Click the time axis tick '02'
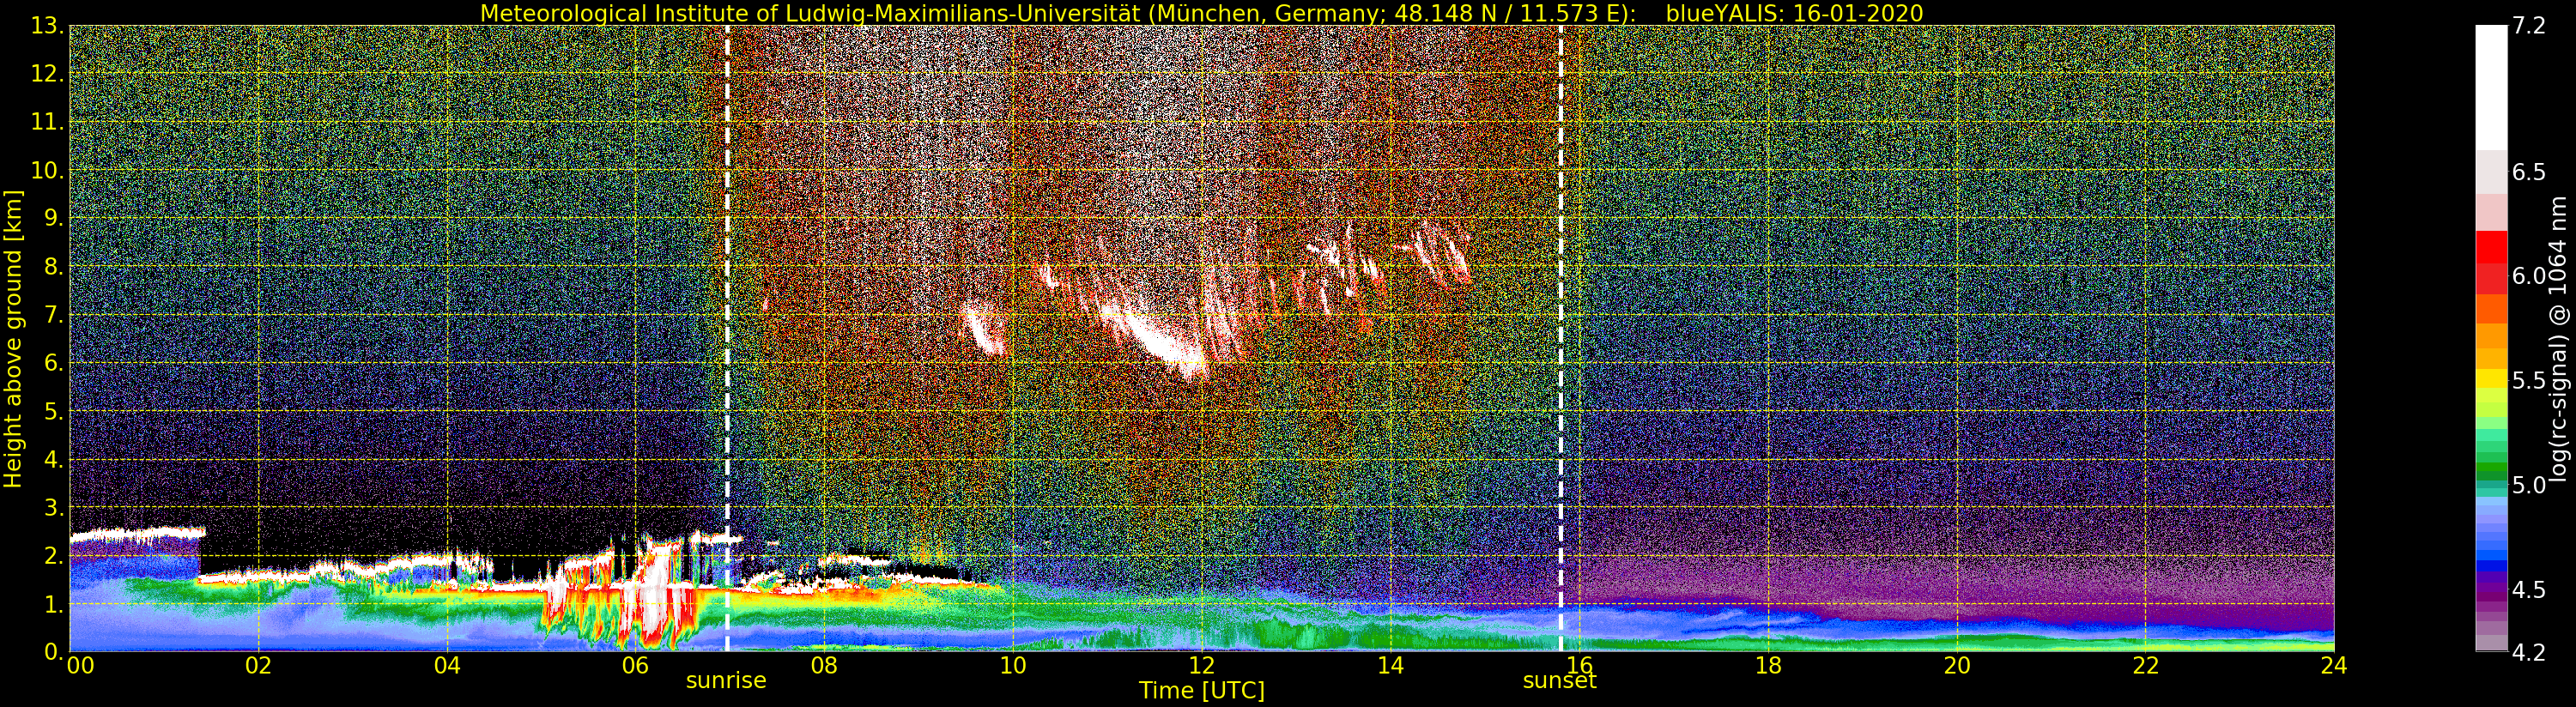This screenshot has width=2576, height=707. coord(258,665)
